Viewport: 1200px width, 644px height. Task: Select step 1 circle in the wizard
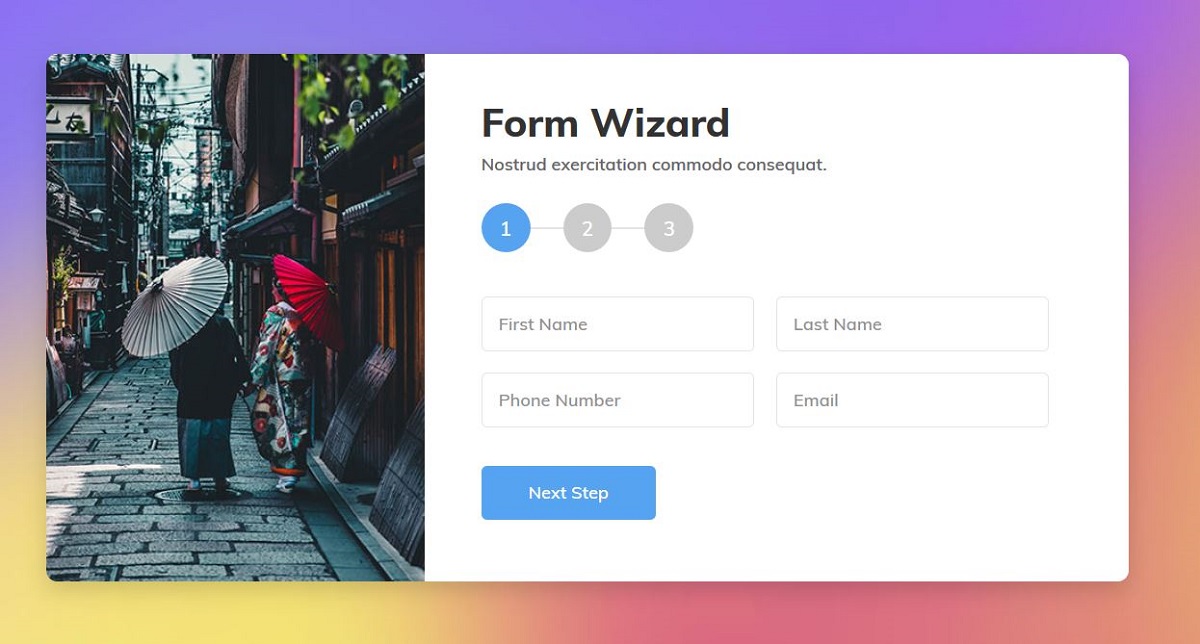(x=506, y=228)
